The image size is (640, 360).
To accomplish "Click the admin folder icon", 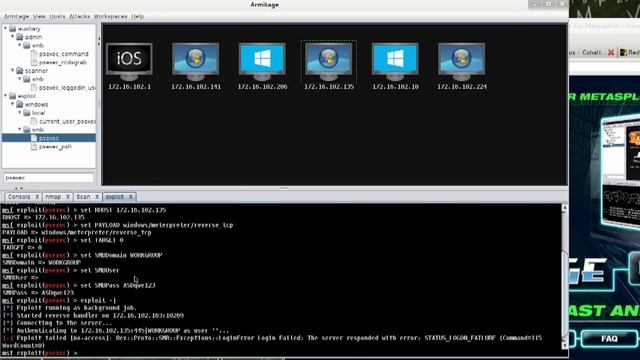I will [x=20, y=37].
